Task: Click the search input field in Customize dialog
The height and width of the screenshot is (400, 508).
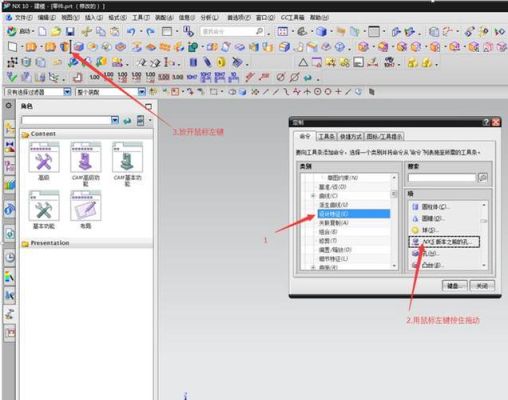Action: coord(442,178)
